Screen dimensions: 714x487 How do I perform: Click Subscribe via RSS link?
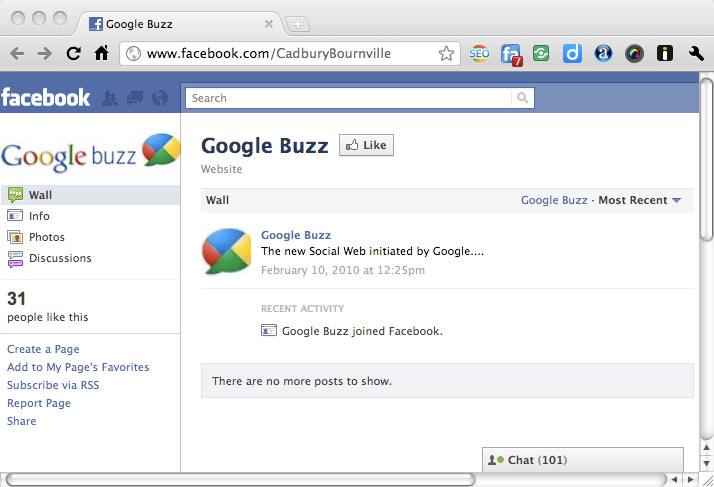[53, 385]
